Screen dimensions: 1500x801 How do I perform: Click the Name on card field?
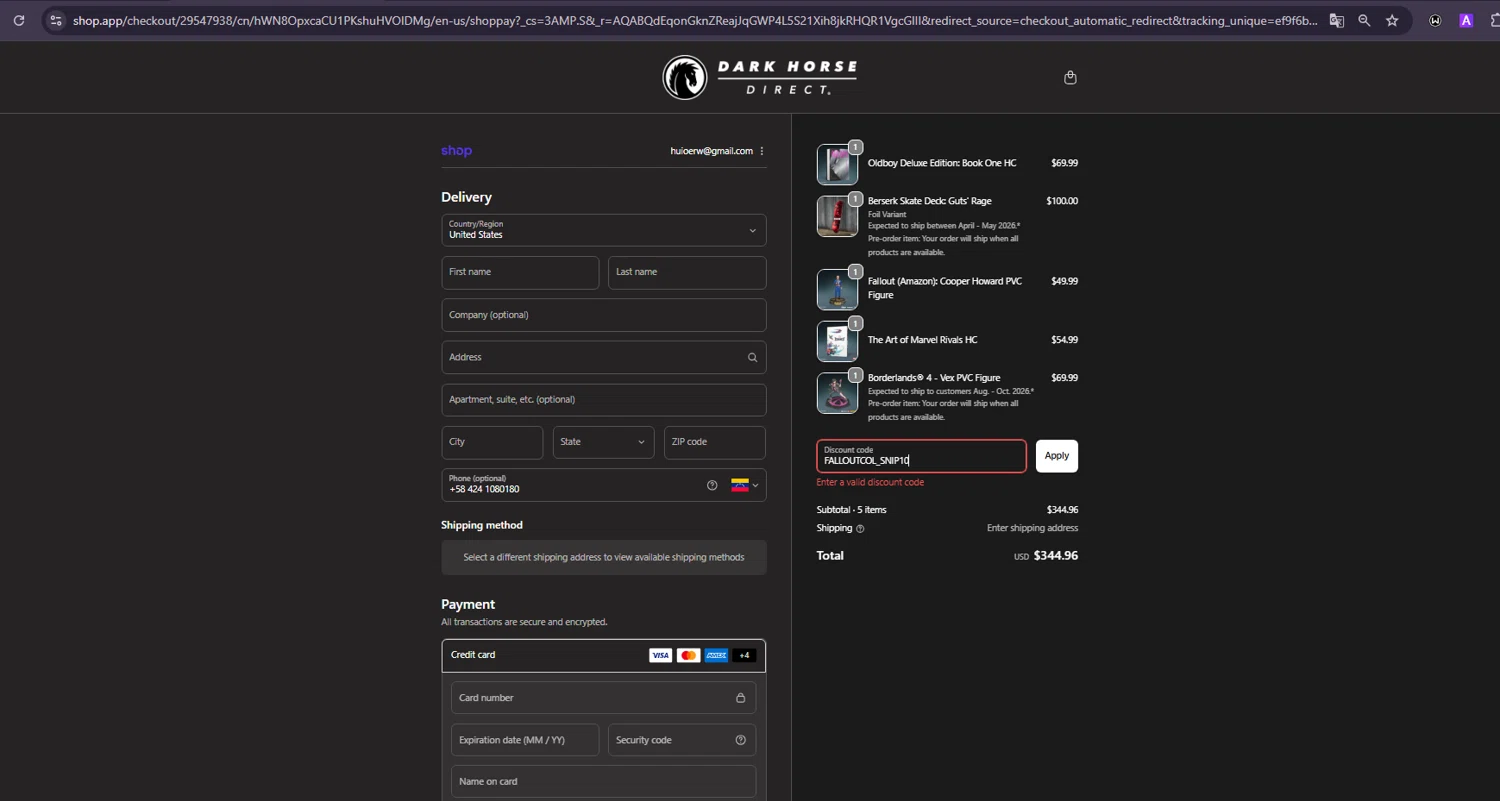(x=603, y=781)
